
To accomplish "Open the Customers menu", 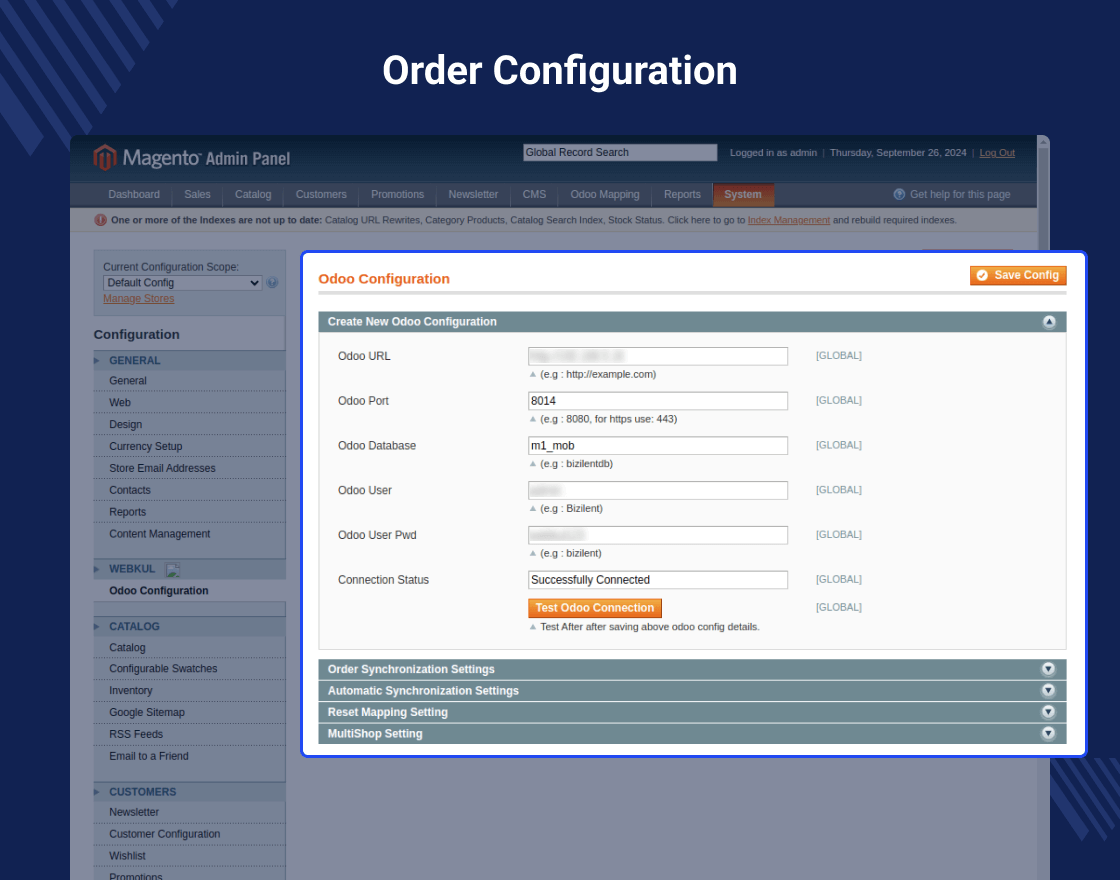I will point(321,194).
